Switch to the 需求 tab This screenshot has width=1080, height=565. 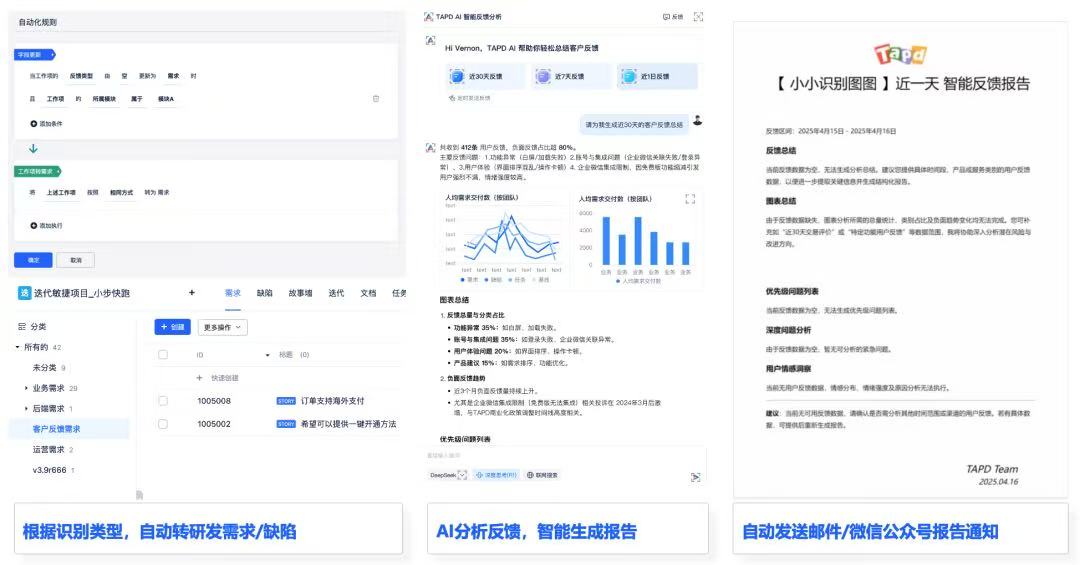(233, 294)
